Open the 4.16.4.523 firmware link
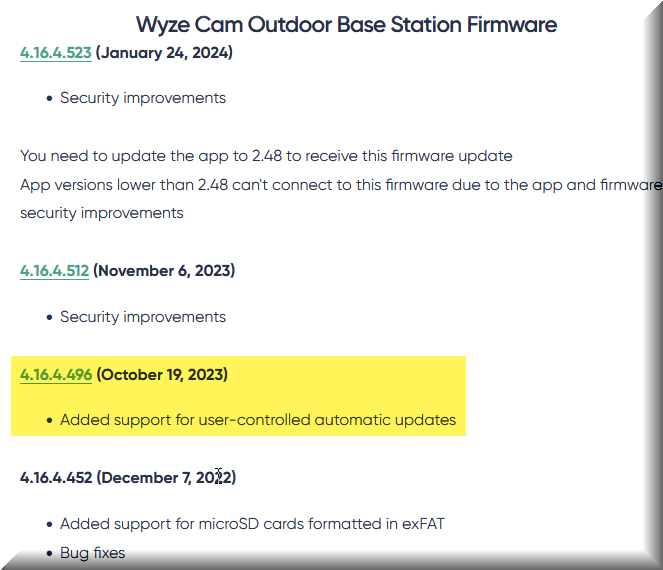Screen dimensions: 663x570 55,53
